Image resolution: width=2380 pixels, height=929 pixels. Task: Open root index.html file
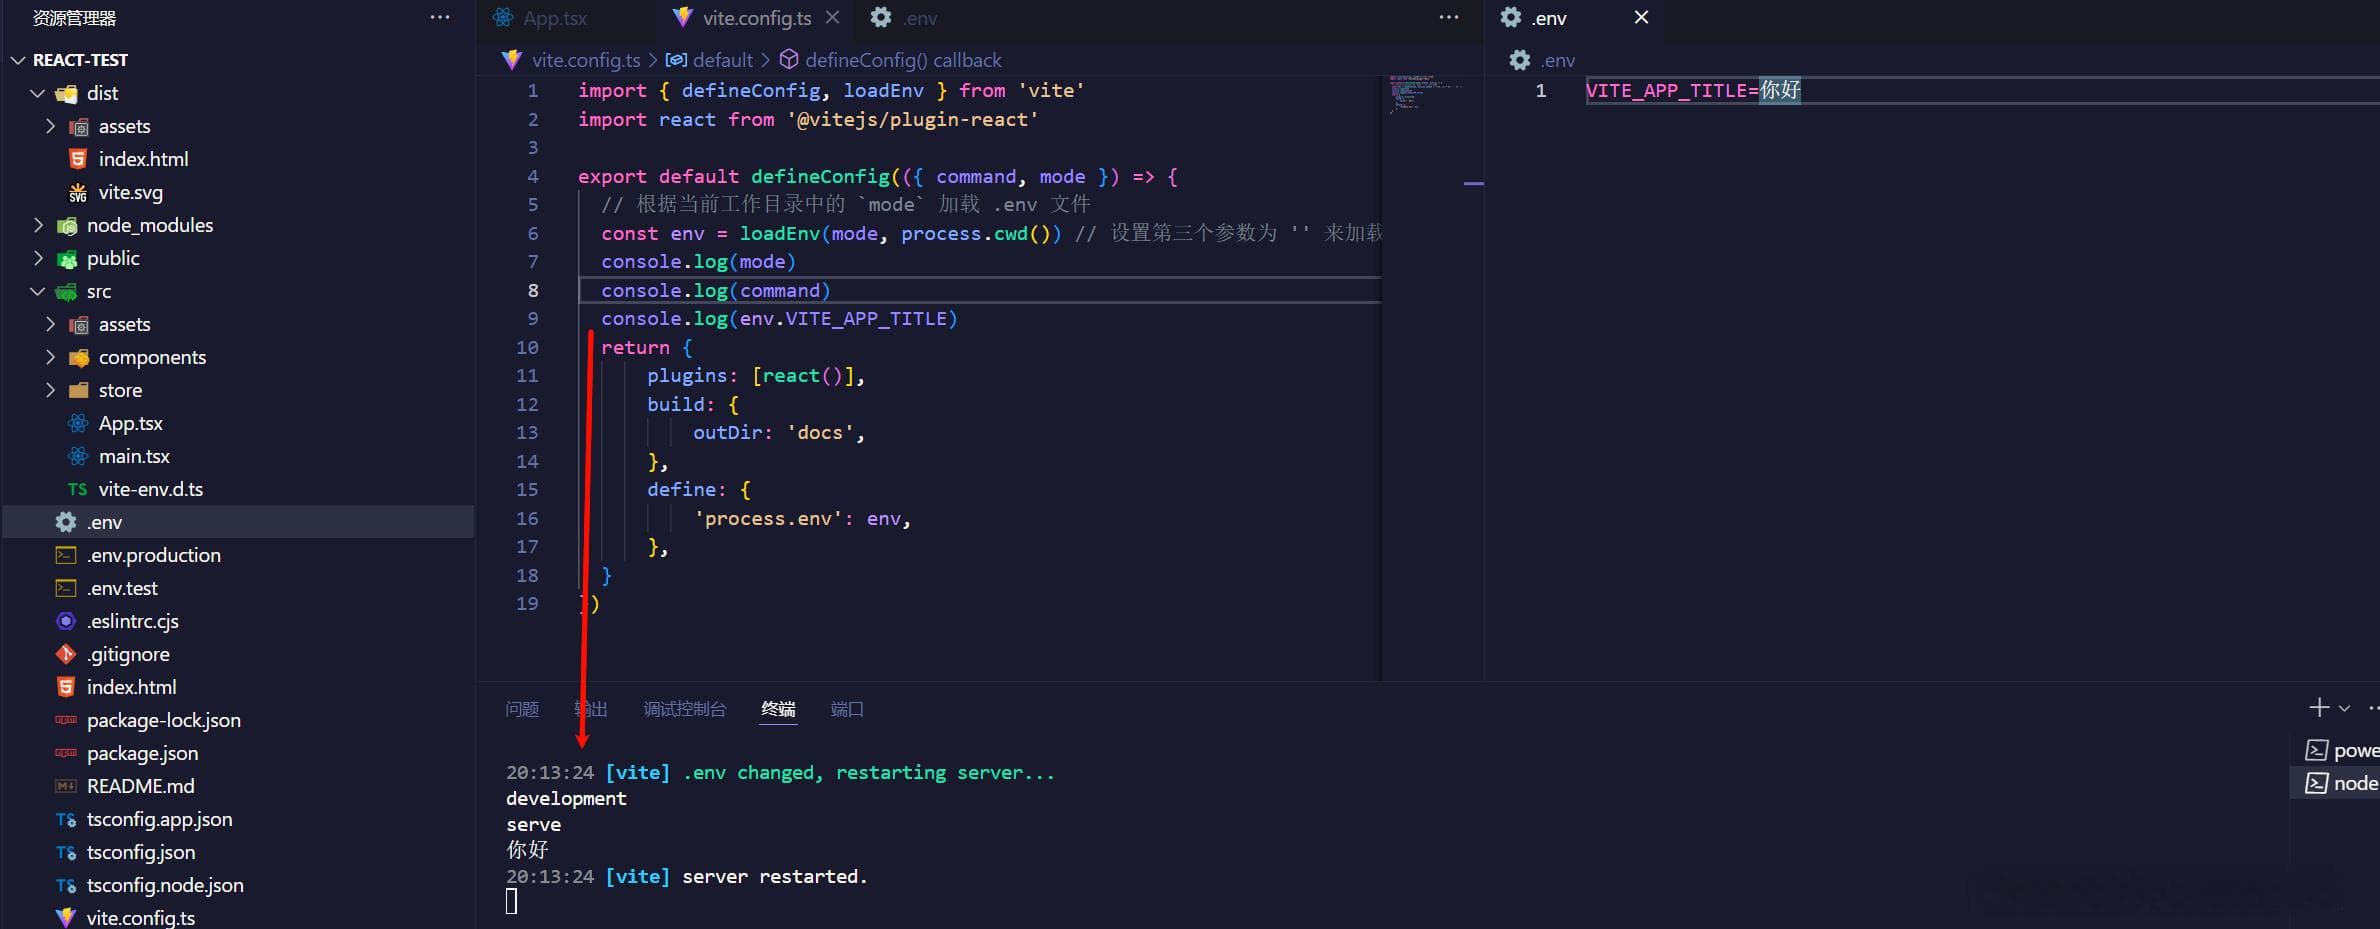[x=131, y=687]
